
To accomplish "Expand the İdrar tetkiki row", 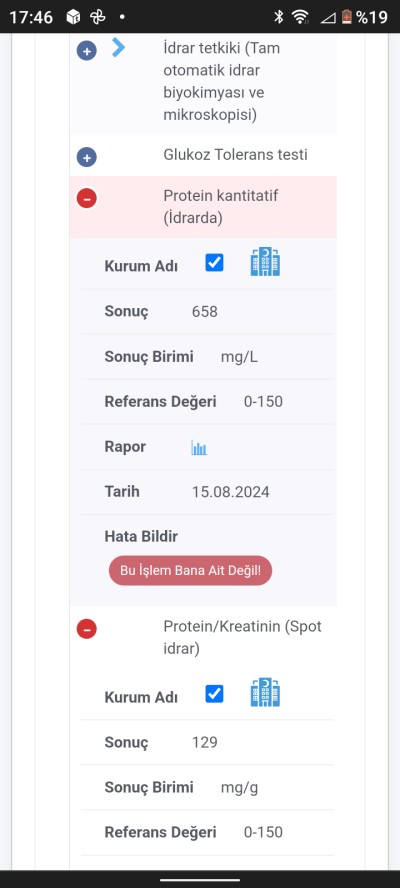I will tap(87, 51).
